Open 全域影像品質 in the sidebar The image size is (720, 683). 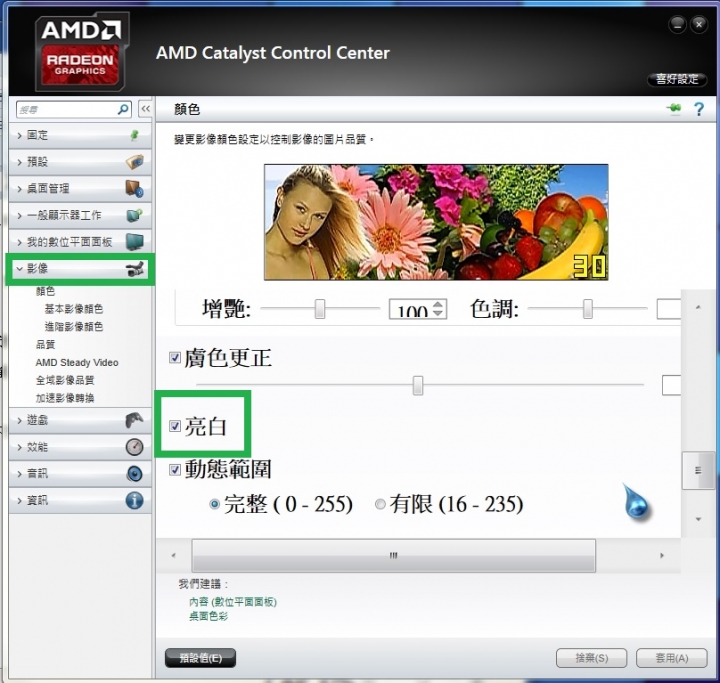[65, 380]
